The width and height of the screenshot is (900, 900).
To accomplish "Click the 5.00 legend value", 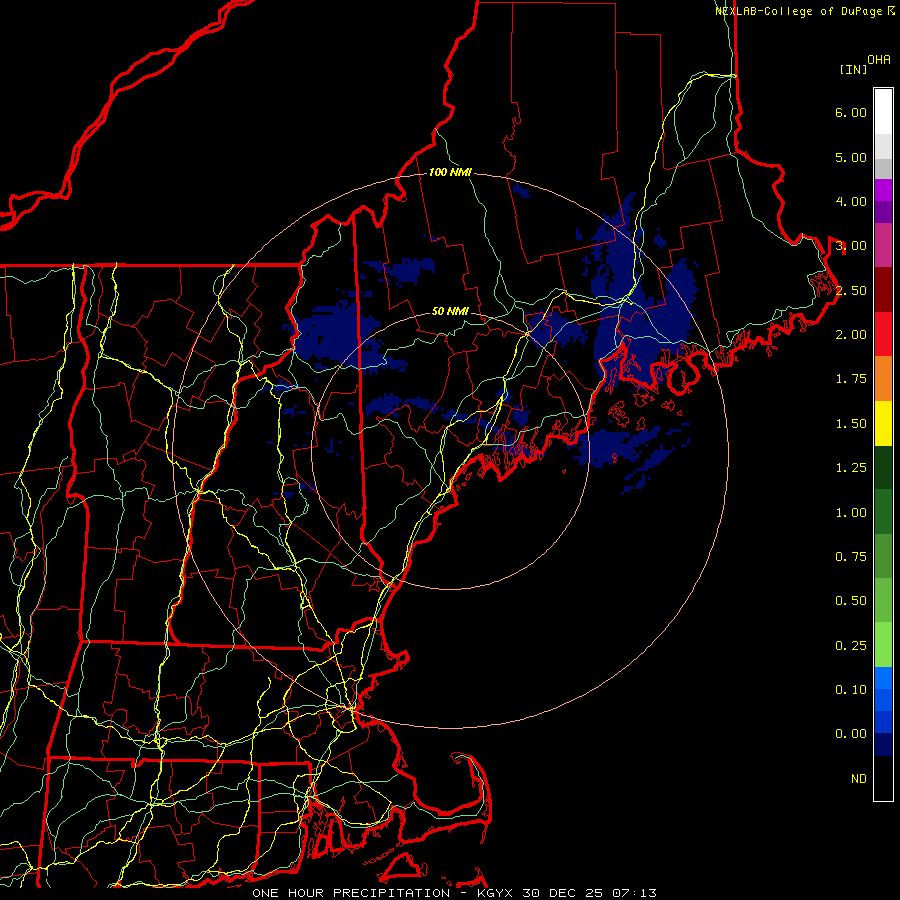I will [851, 157].
